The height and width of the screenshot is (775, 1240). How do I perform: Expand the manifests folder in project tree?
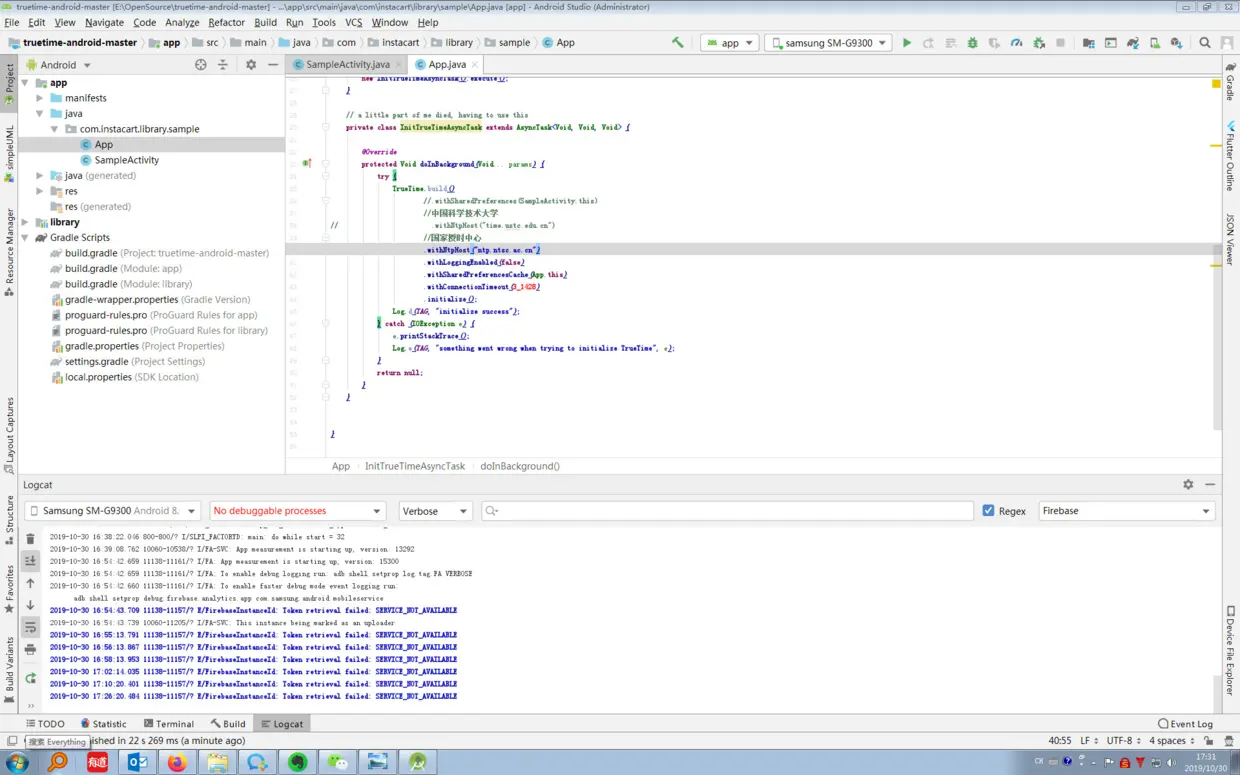[x=40, y=98]
